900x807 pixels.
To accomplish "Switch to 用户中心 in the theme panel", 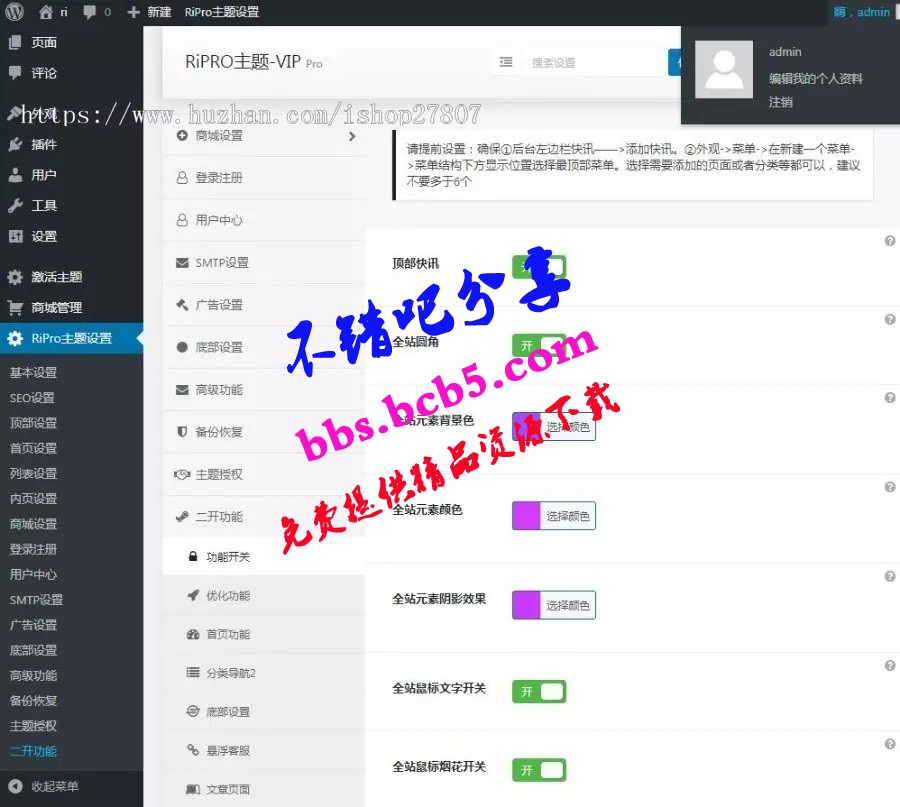I will 263,220.
